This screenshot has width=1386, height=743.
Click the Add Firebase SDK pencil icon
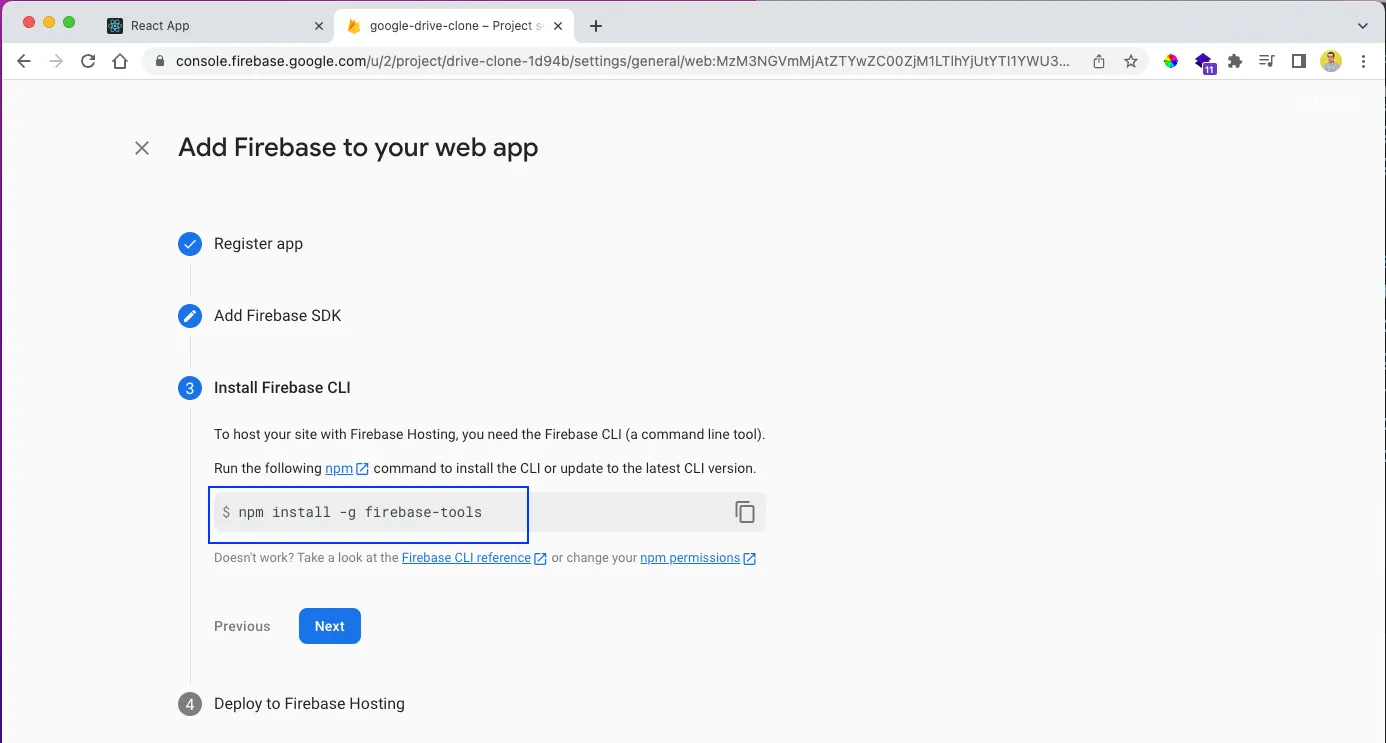[190, 316]
